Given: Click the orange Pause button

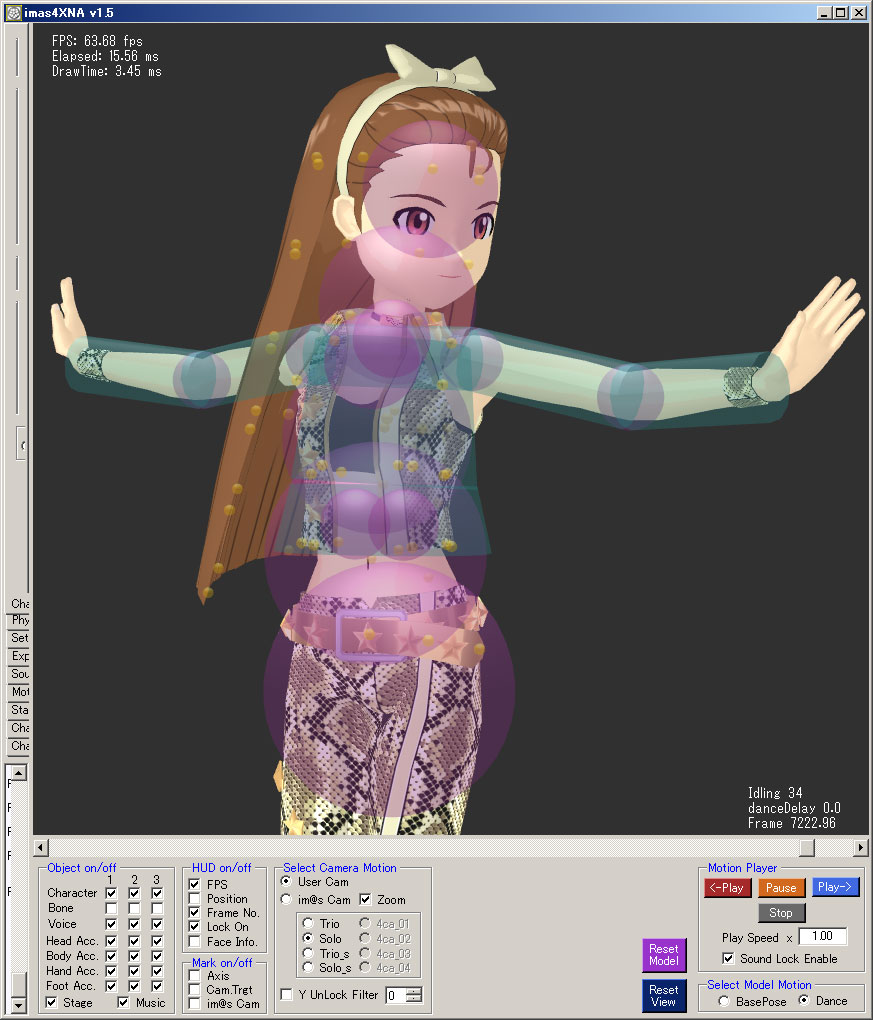Looking at the screenshot, I should (x=781, y=887).
